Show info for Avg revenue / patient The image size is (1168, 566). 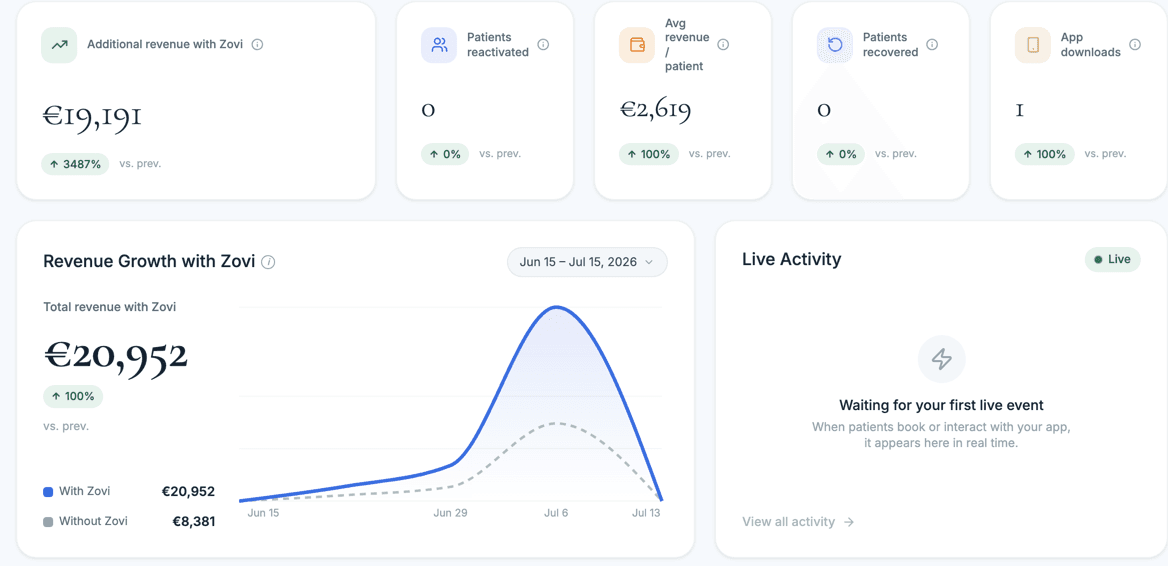[x=723, y=45]
